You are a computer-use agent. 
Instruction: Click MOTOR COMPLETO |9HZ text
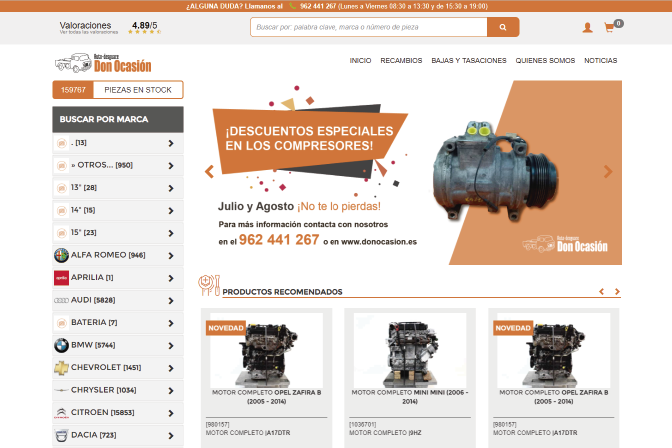(385, 433)
